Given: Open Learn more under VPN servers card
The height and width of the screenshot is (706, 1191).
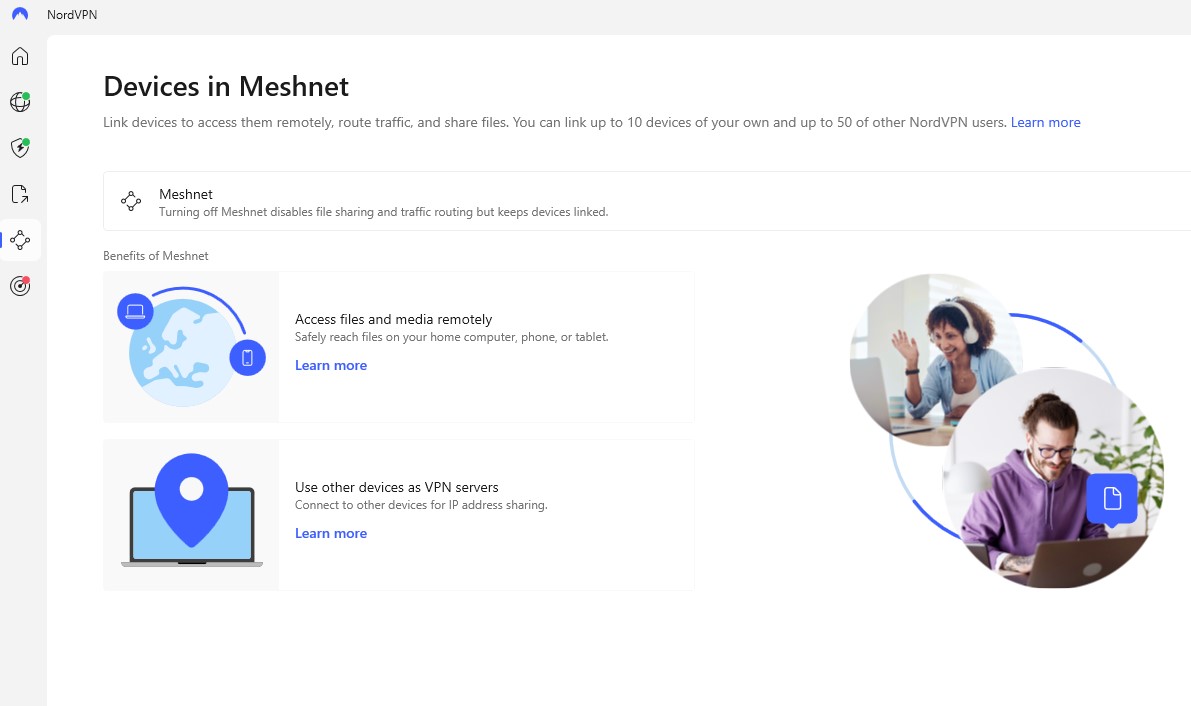Looking at the screenshot, I should 331,533.
